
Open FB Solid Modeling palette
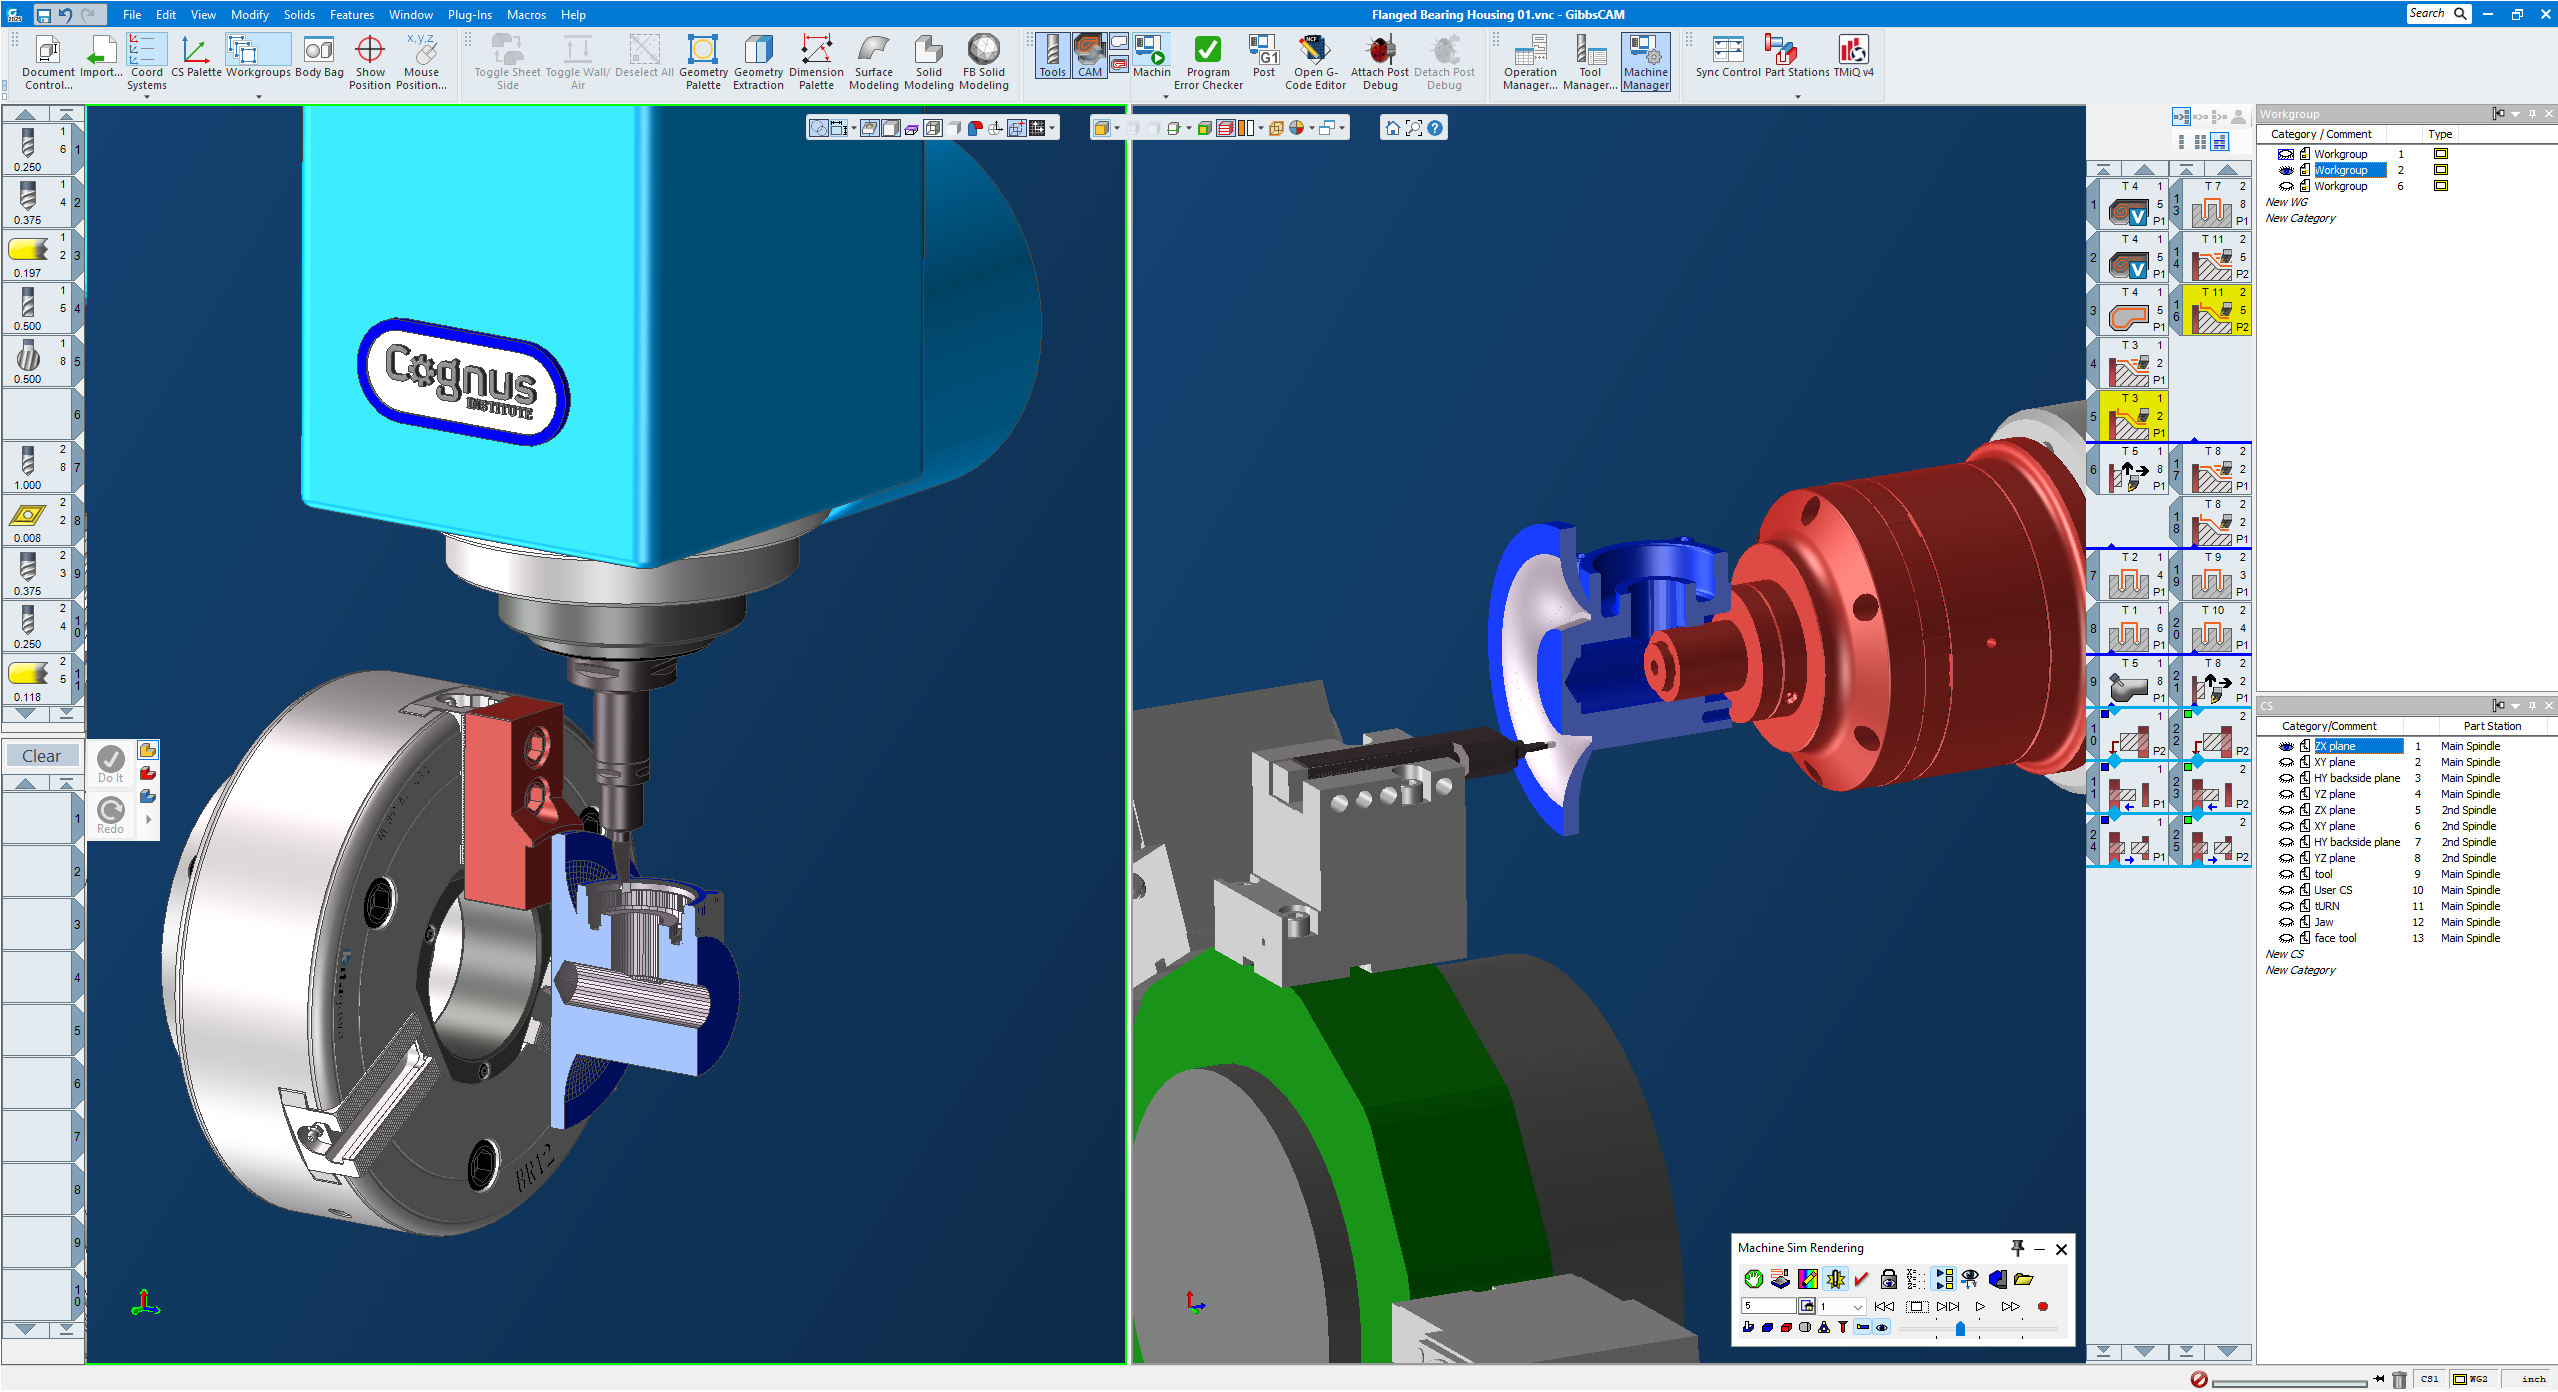pyautogui.click(x=983, y=62)
